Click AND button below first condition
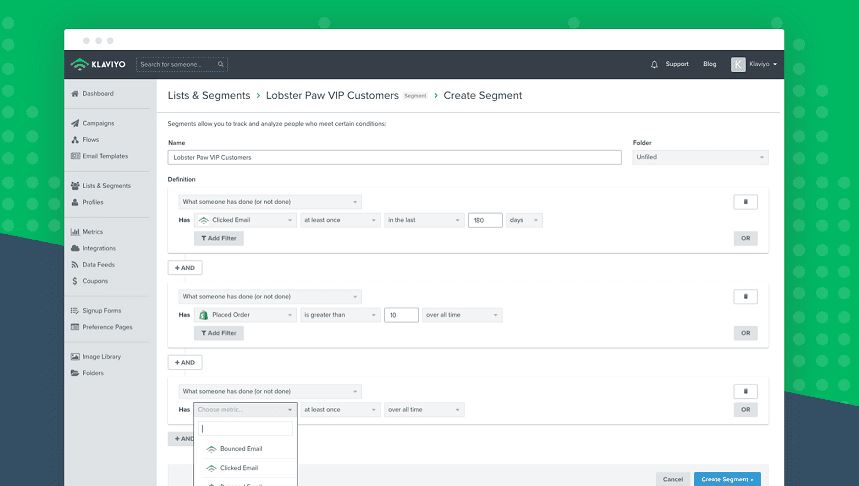 coord(185,268)
